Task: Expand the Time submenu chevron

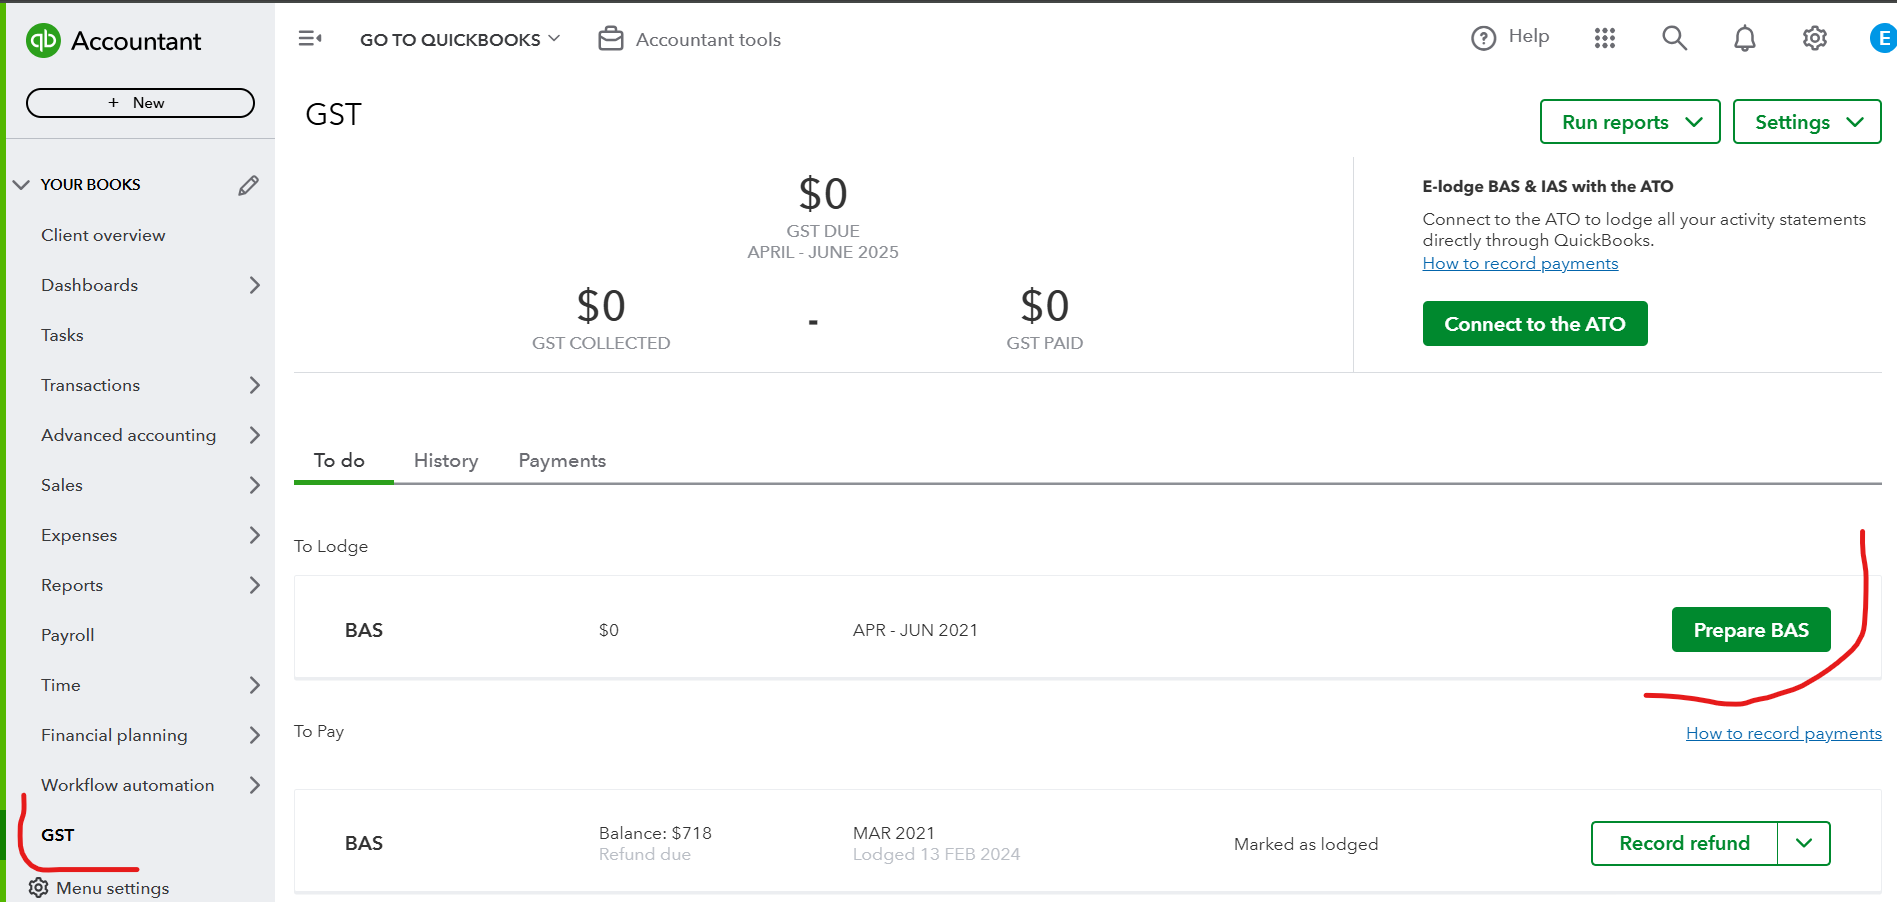Action: [x=254, y=685]
